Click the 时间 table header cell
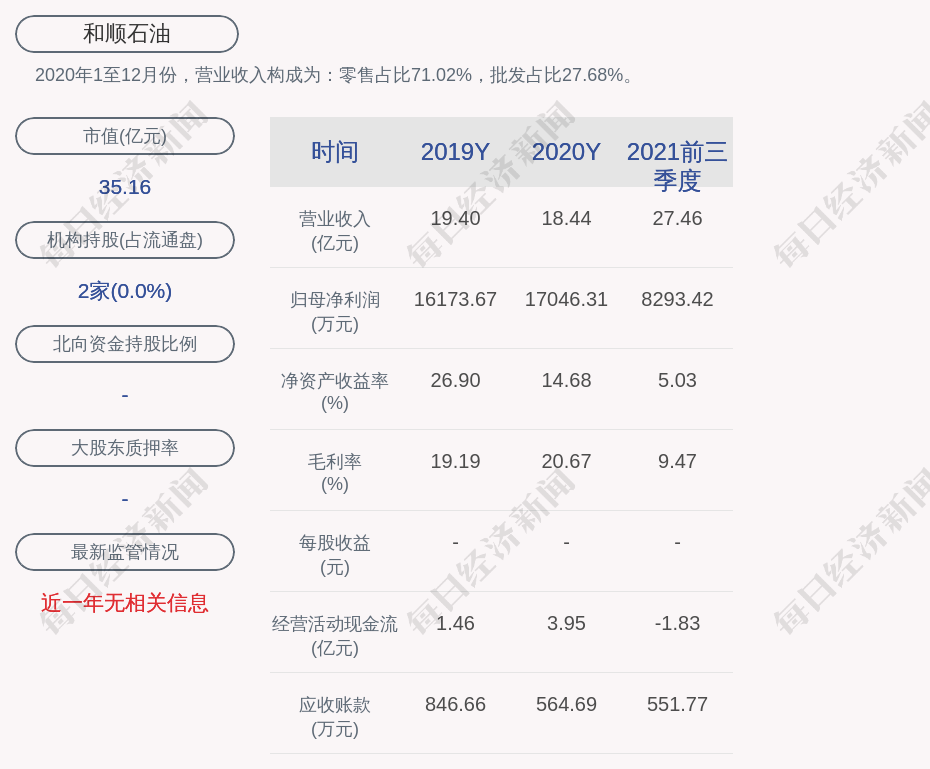 [335, 152]
